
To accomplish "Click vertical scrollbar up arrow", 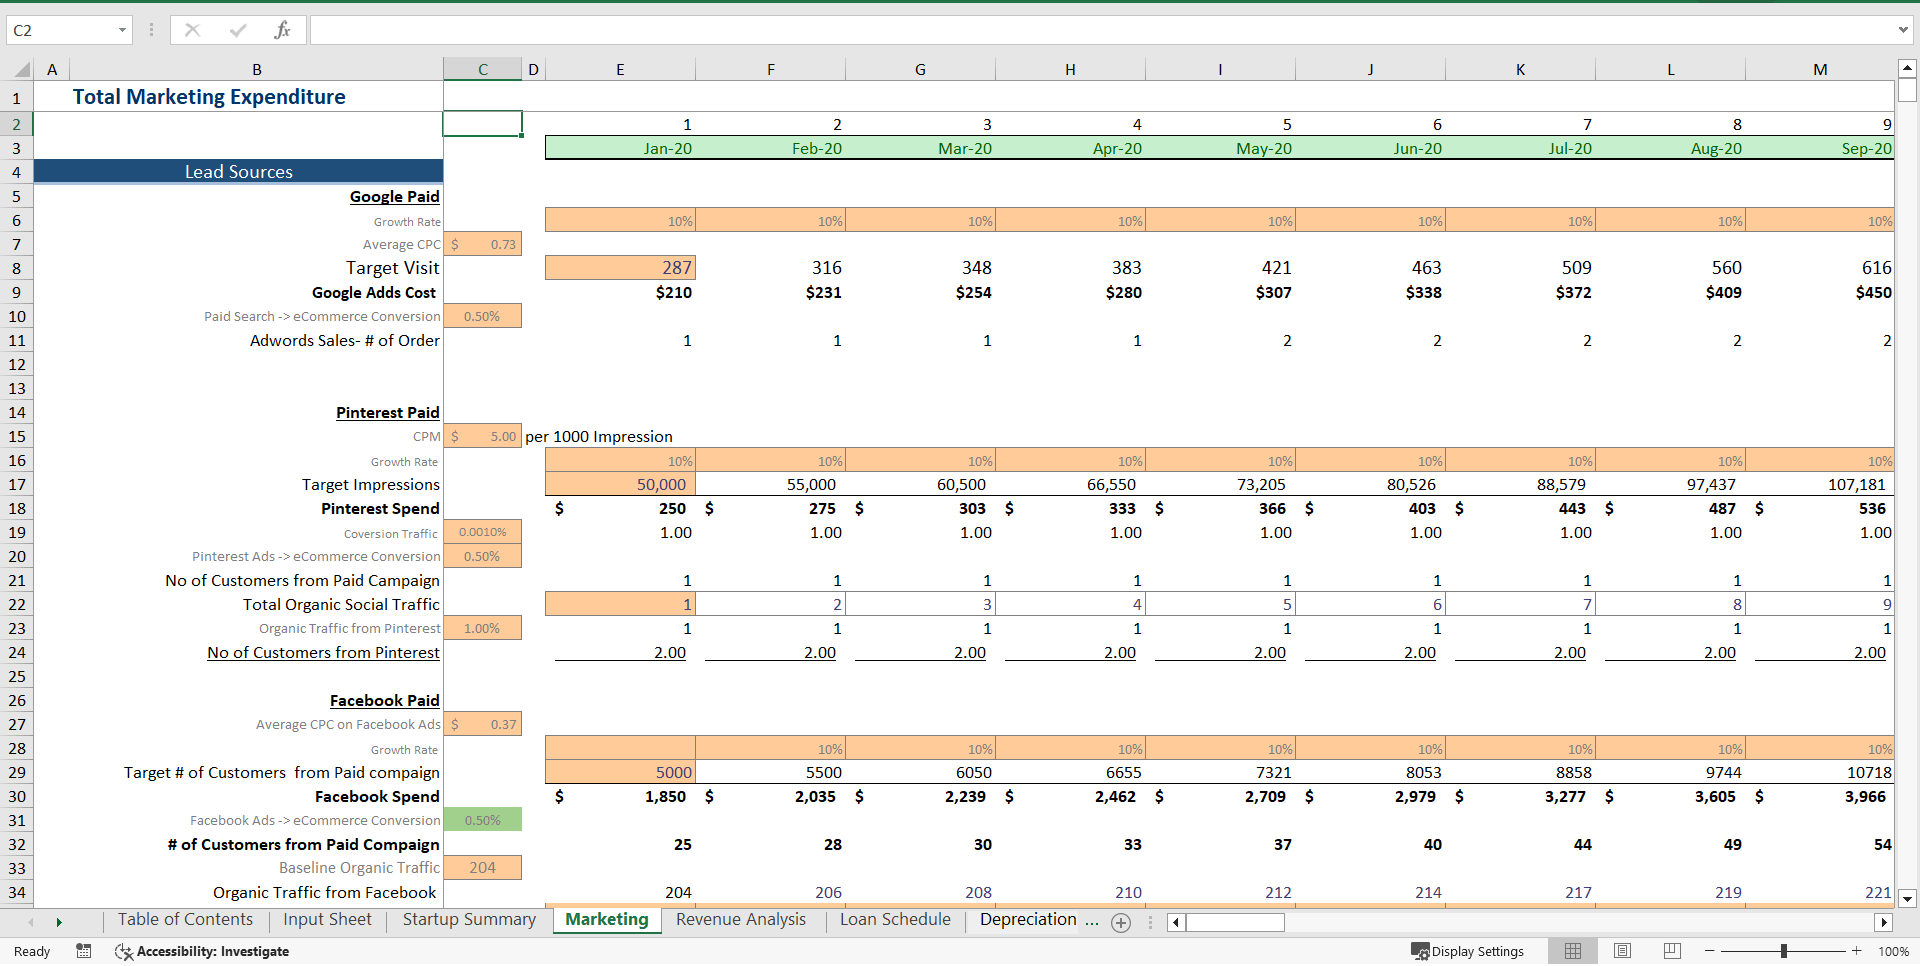I will tap(1907, 69).
